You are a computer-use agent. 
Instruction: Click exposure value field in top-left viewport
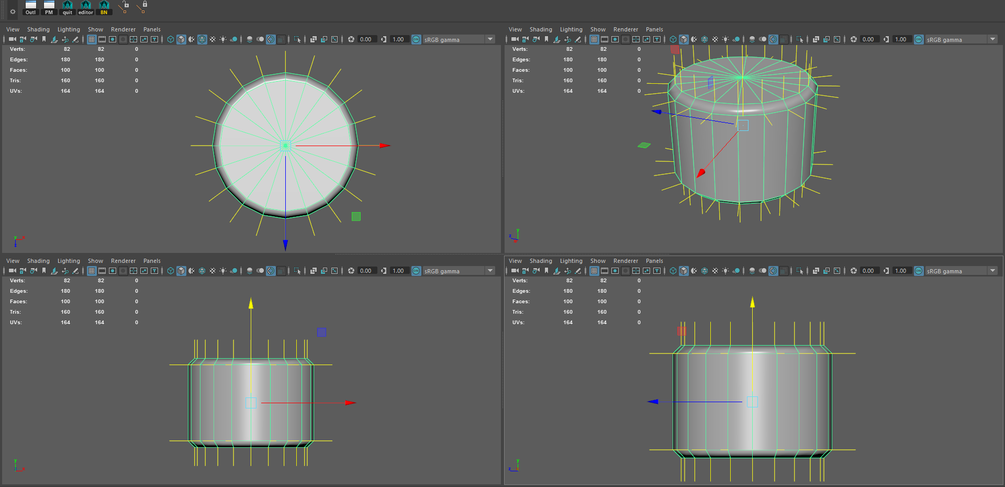point(366,39)
